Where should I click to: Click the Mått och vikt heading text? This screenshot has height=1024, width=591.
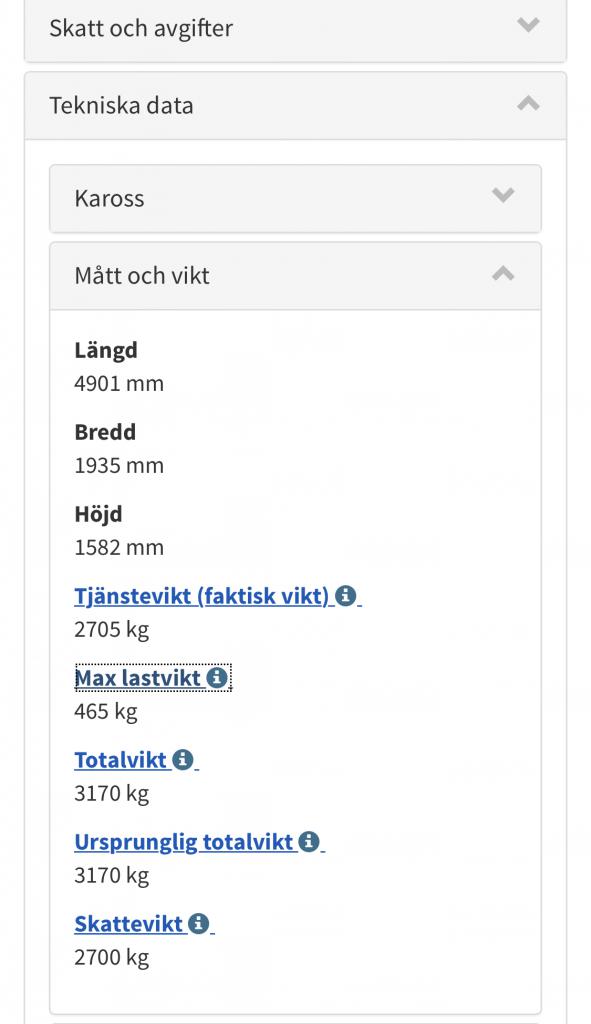(142, 276)
